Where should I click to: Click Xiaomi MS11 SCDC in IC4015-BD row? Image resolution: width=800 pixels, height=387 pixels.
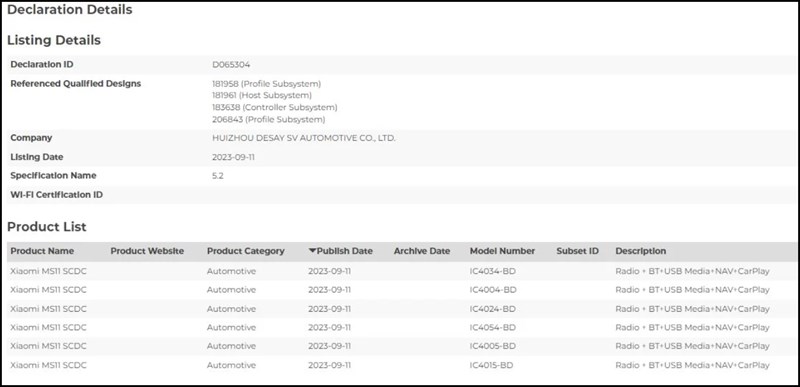(48, 365)
